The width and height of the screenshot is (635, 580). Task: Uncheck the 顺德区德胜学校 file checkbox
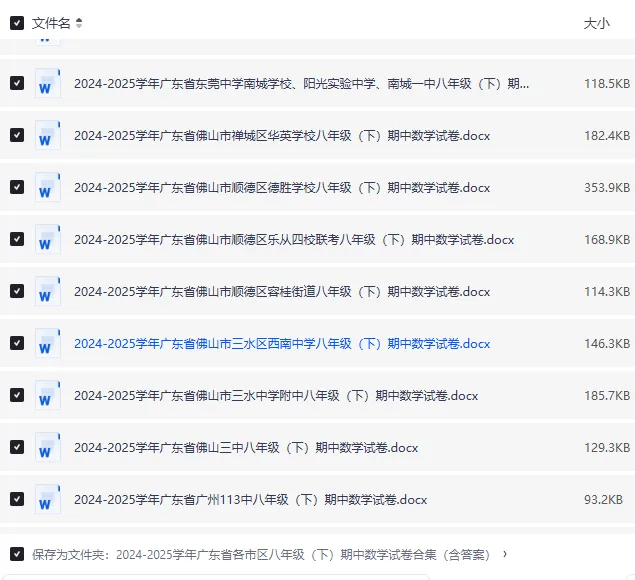(x=17, y=187)
